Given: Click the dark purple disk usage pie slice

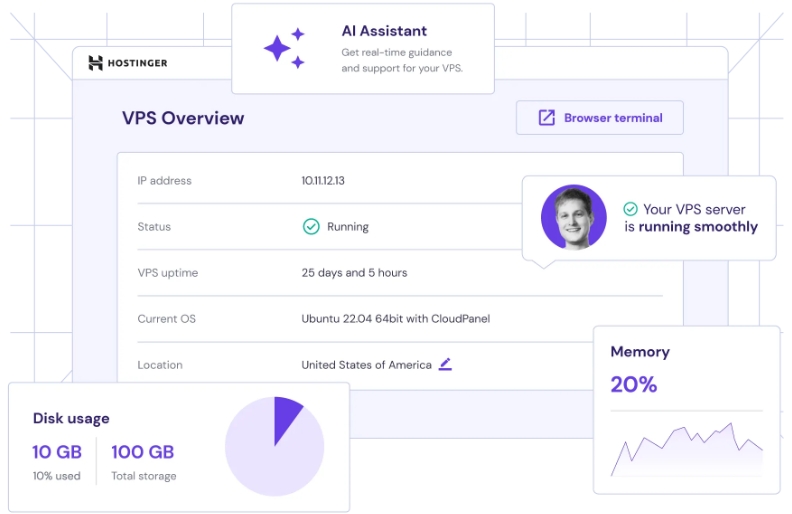Looking at the screenshot, I should click(285, 416).
